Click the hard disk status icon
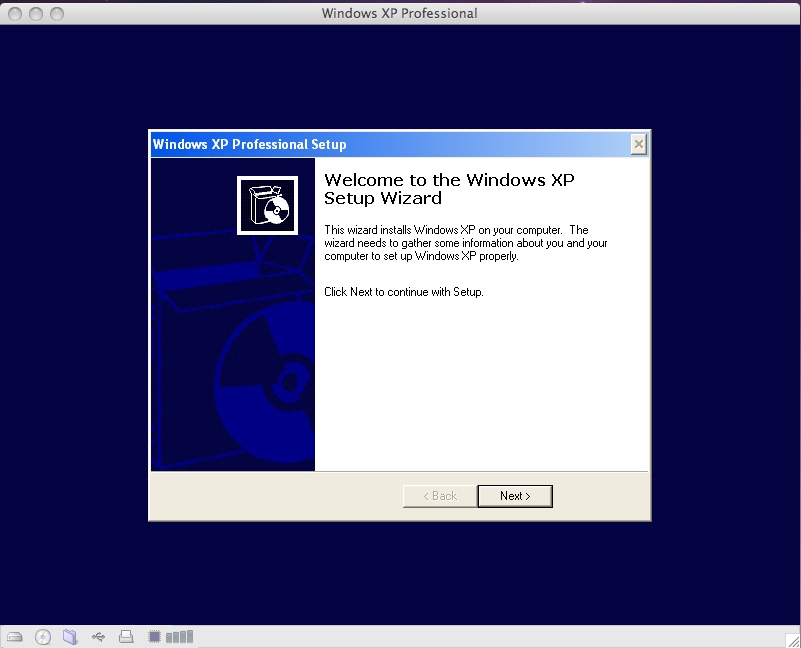 (x=14, y=636)
